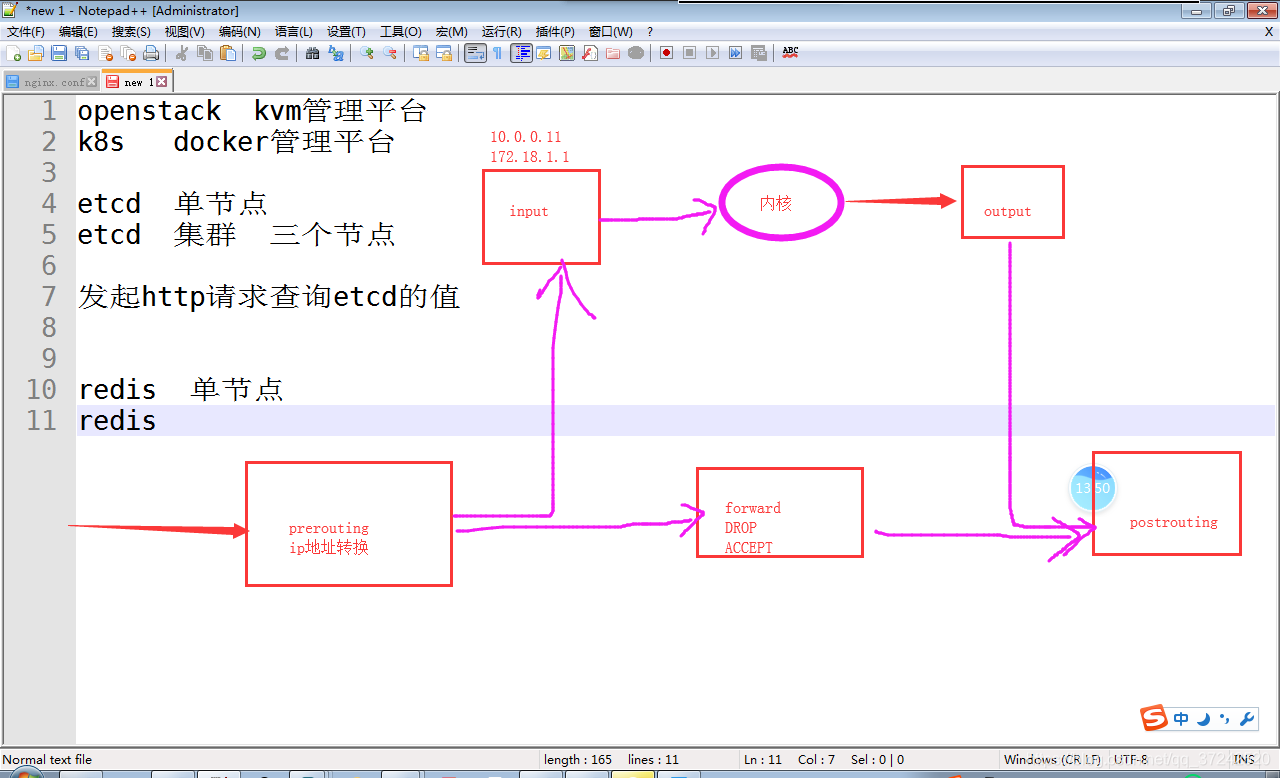The image size is (1280, 778).
Task: Toggle Sogou punctuation mode icon
Action: 1225,719
